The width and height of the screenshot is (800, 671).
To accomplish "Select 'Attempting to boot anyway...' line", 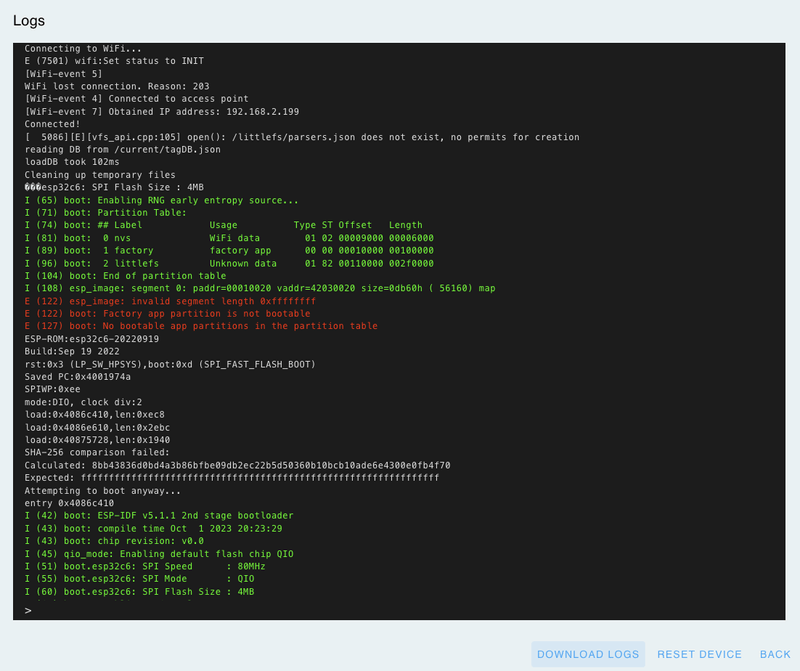I will [x=103, y=491].
